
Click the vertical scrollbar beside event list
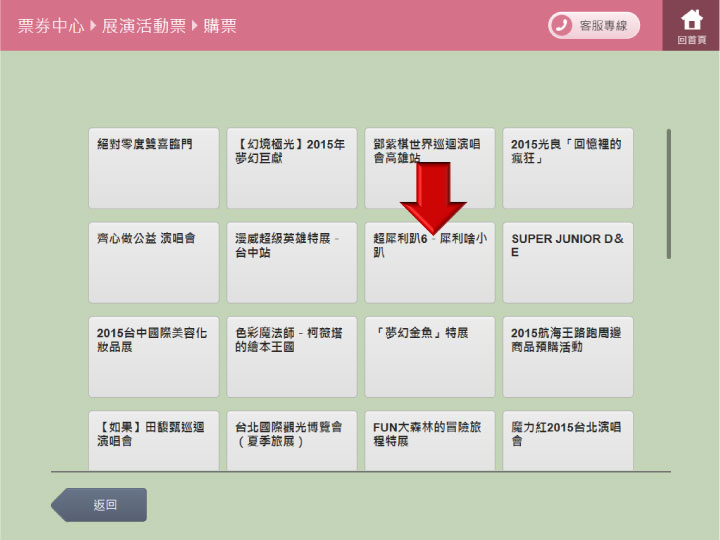point(668,194)
